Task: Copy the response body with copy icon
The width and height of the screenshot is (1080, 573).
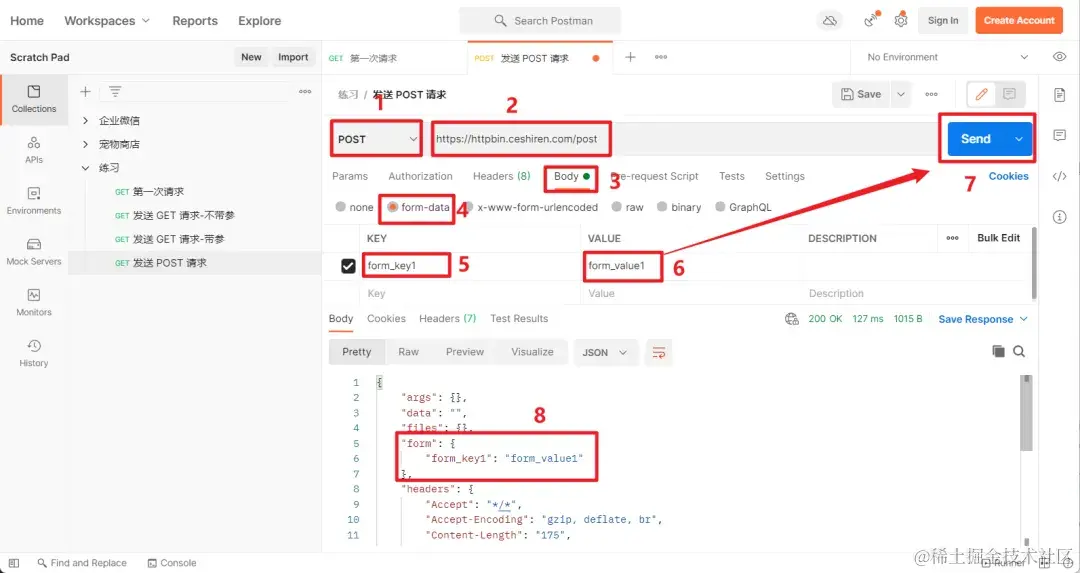Action: (998, 352)
